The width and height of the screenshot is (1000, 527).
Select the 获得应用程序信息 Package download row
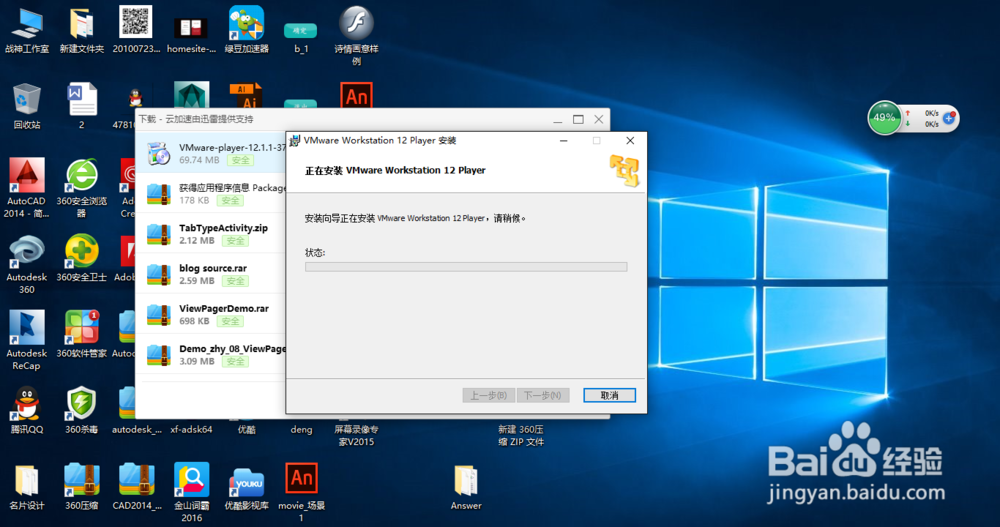(x=212, y=193)
